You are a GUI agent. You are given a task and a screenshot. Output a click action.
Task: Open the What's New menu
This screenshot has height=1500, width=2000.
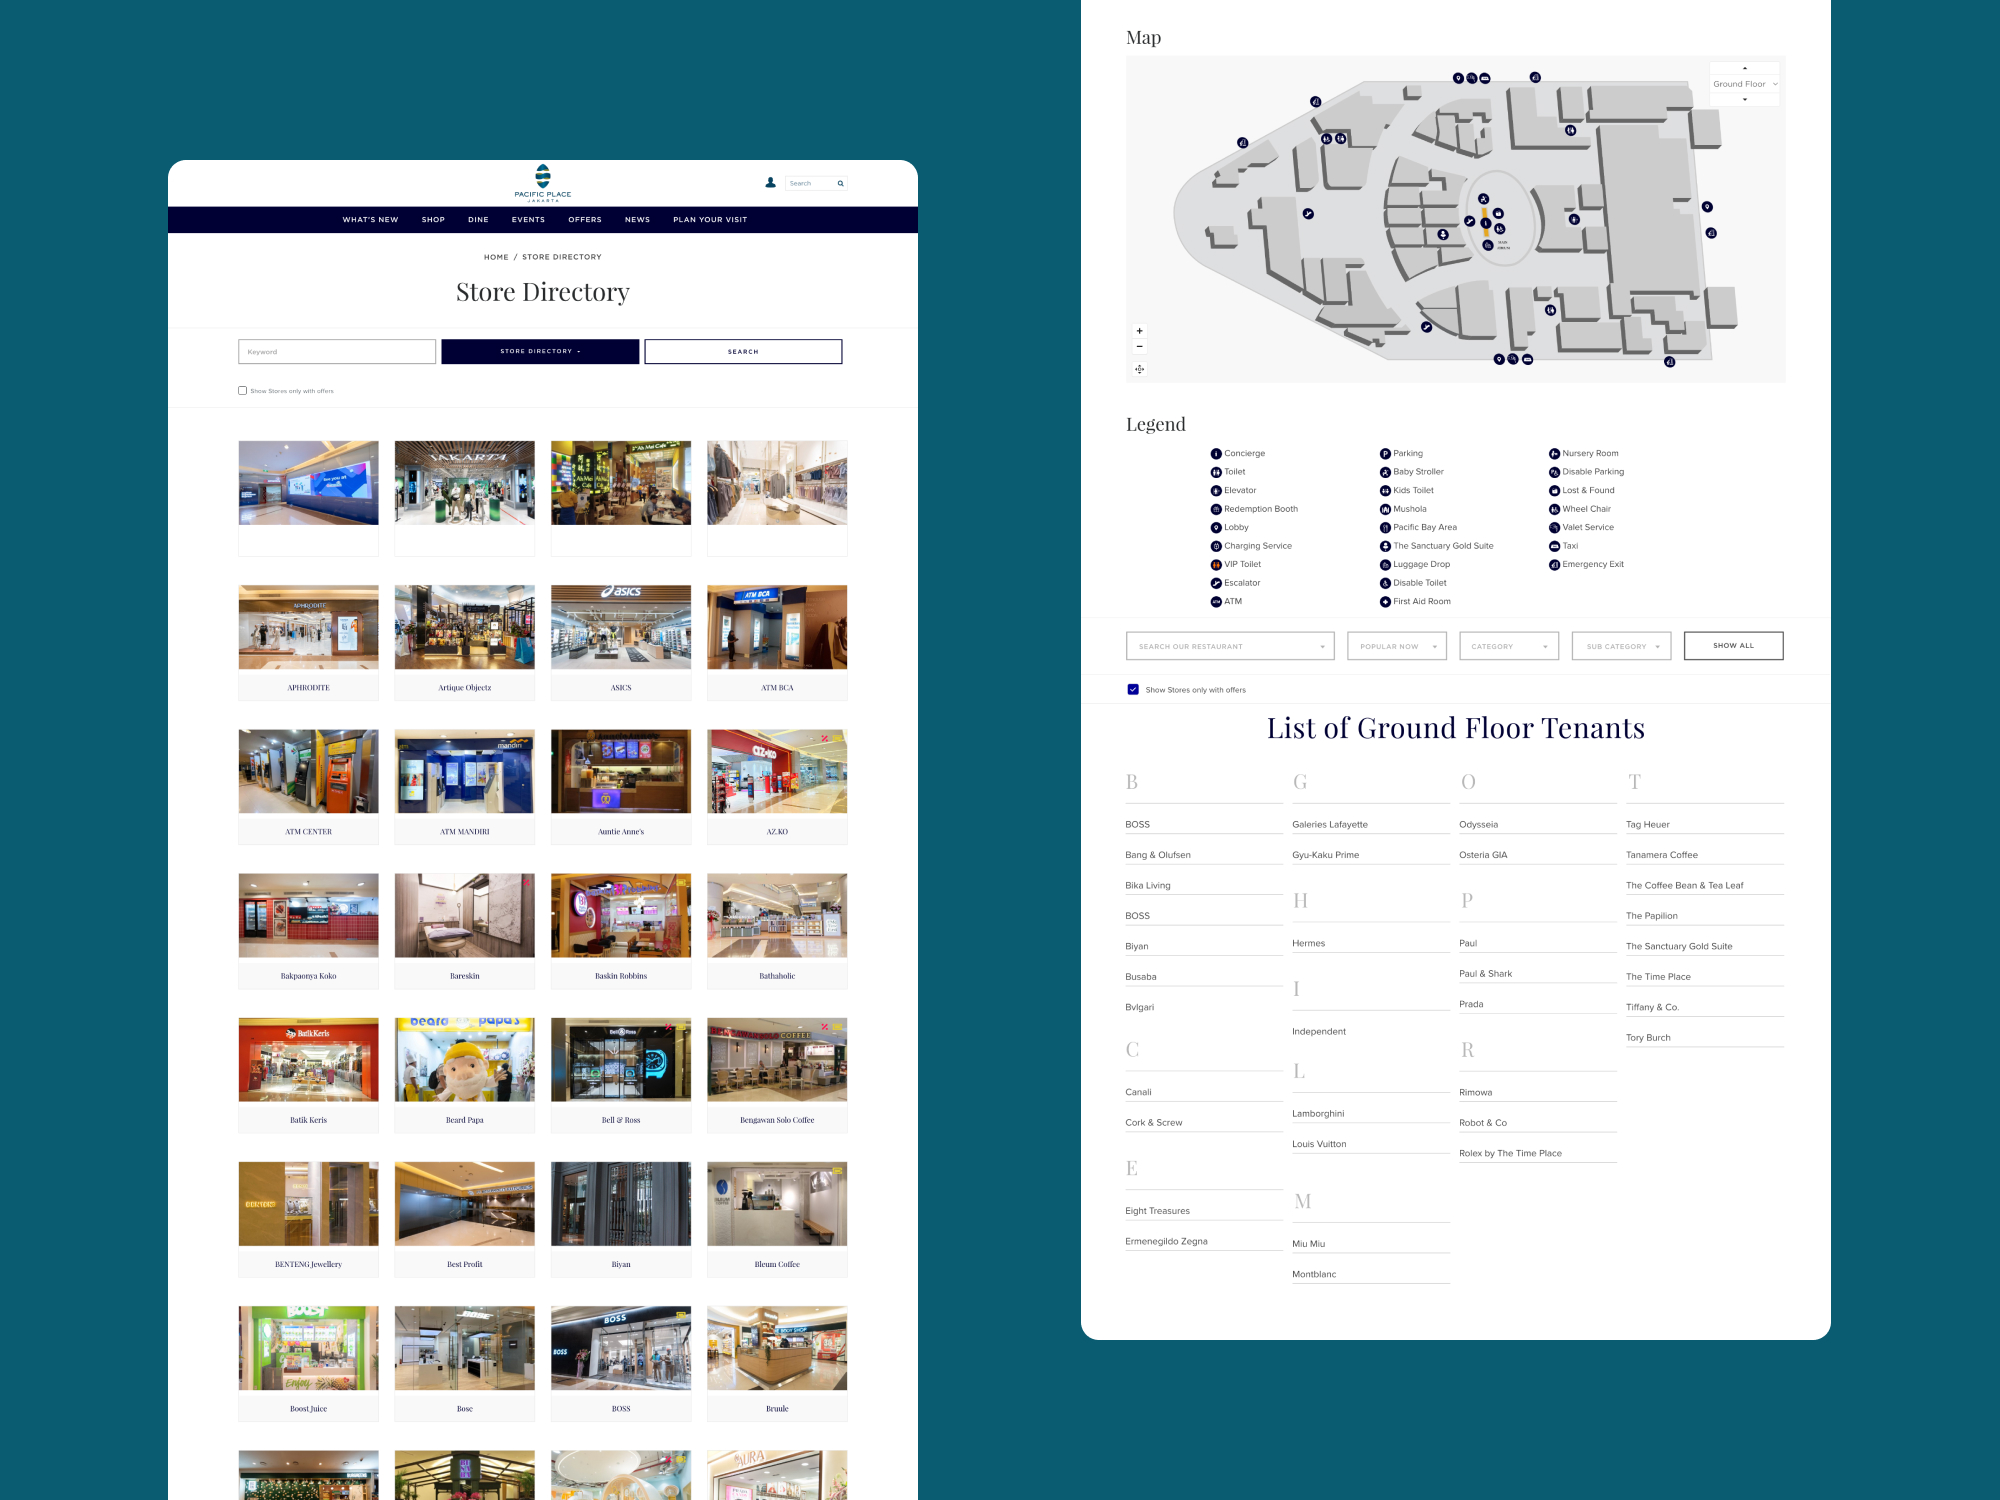[x=370, y=220]
